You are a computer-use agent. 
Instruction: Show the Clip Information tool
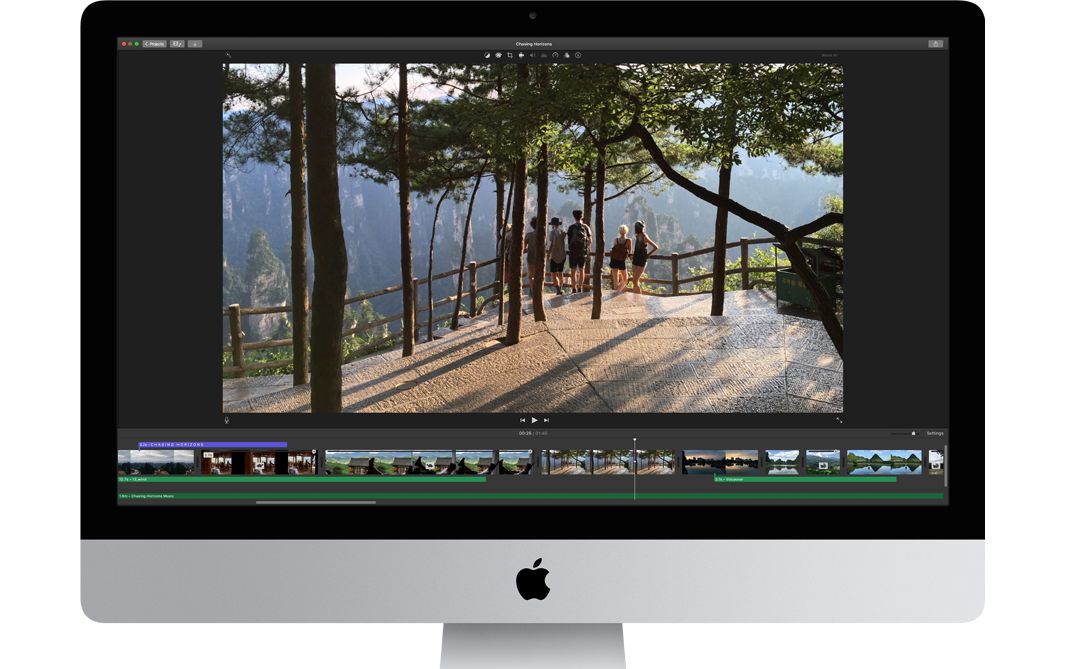coord(578,55)
